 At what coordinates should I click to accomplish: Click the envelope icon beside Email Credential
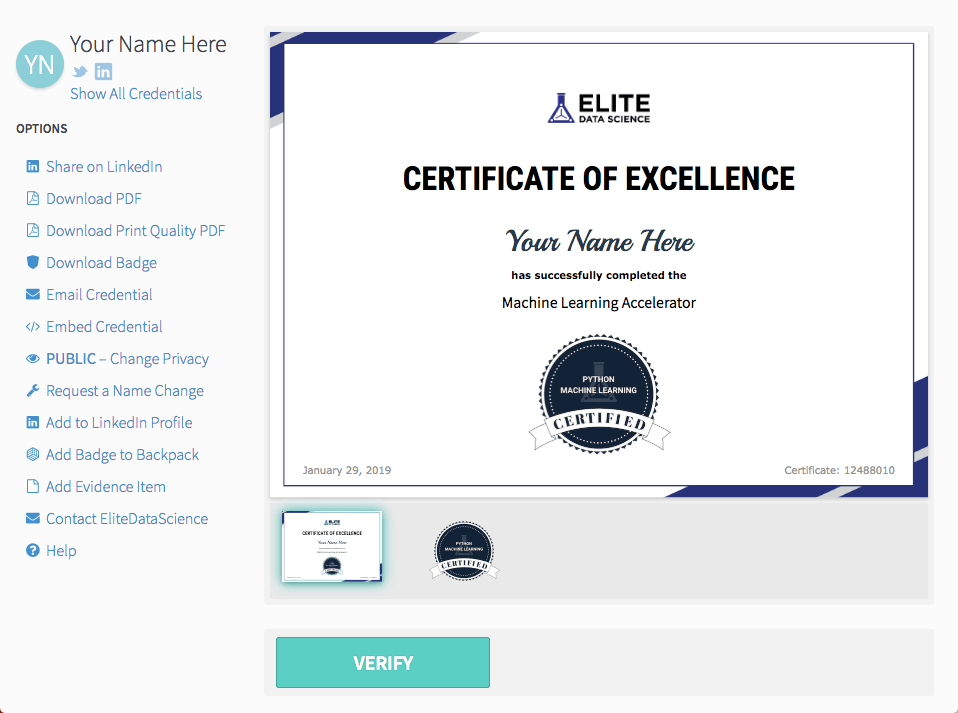tap(32, 294)
